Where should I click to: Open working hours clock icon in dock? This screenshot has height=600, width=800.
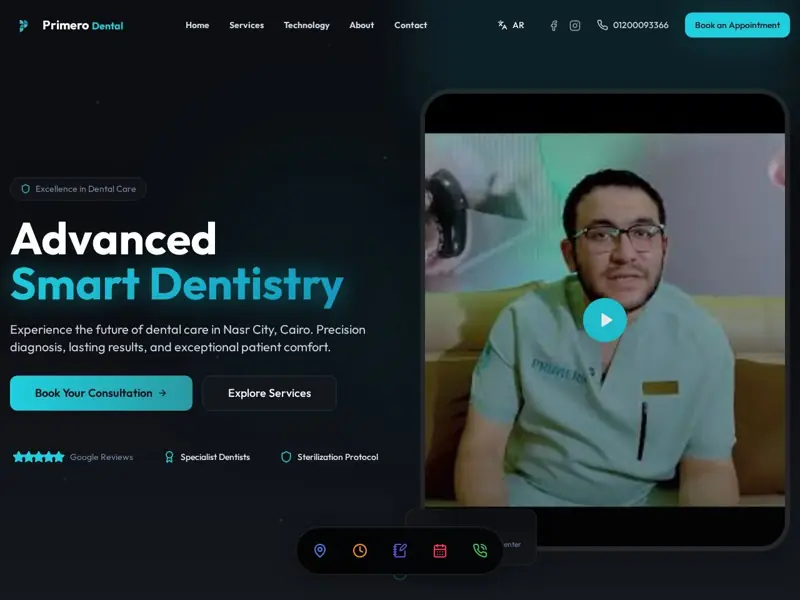point(360,551)
